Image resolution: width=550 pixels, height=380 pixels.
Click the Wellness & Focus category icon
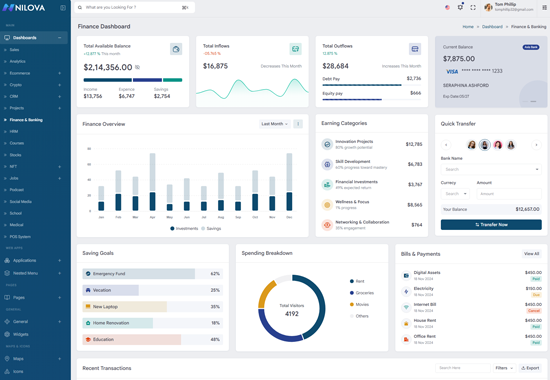point(327,205)
